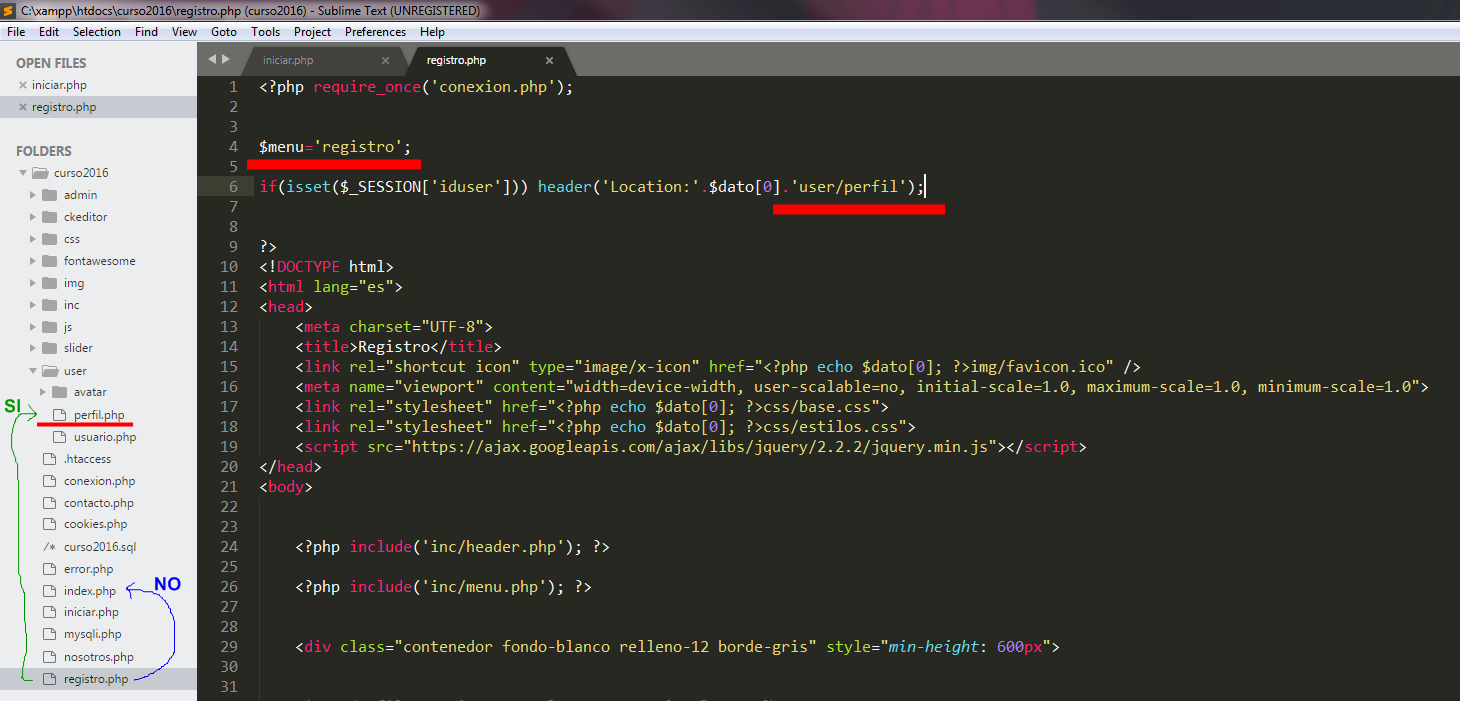
Task: Switch to the iniciar.php tab
Action: click(x=288, y=61)
